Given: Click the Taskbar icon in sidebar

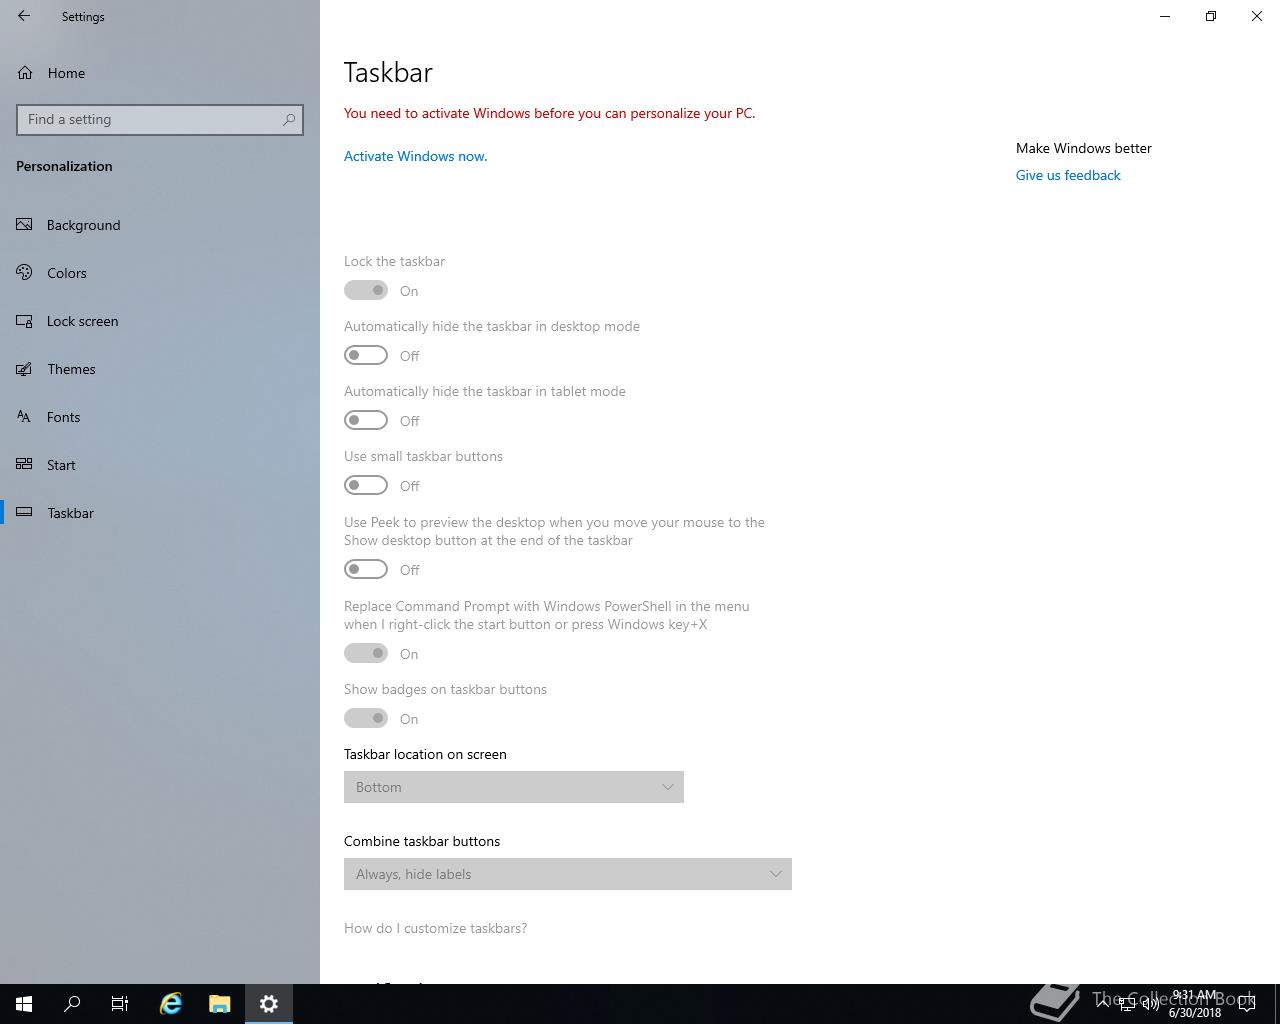Looking at the screenshot, I should point(25,513).
